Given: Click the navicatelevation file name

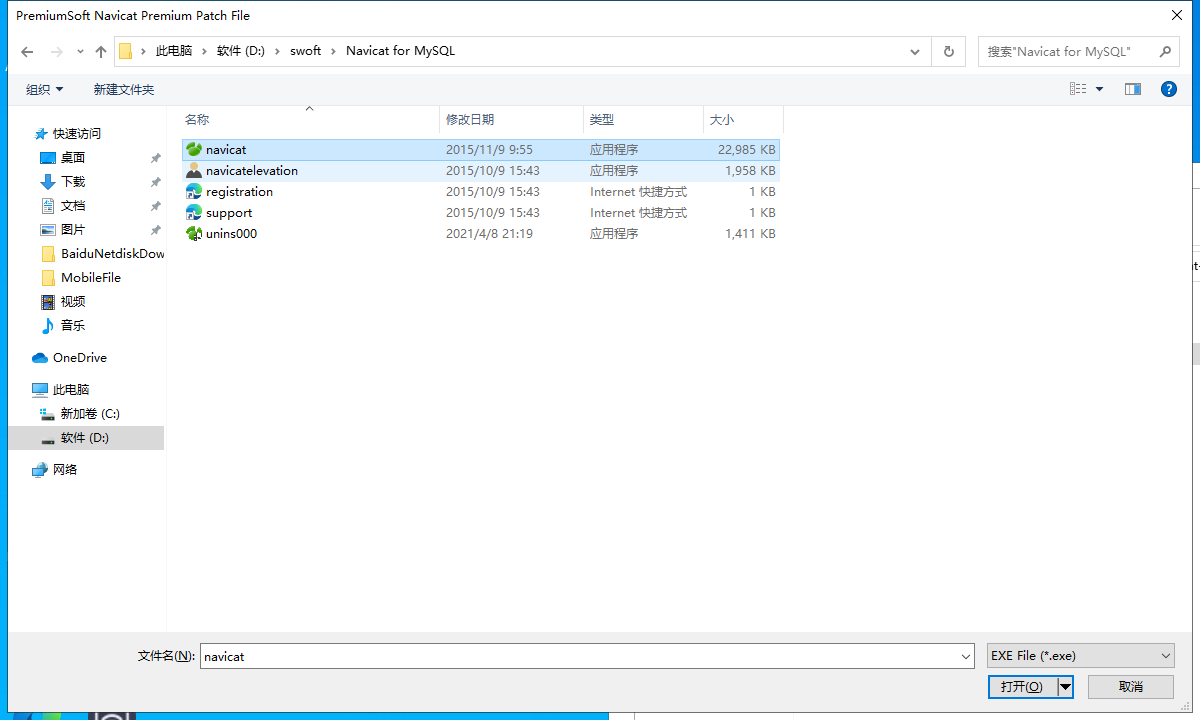Looking at the screenshot, I should pyautogui.click(x=252, y=171).
